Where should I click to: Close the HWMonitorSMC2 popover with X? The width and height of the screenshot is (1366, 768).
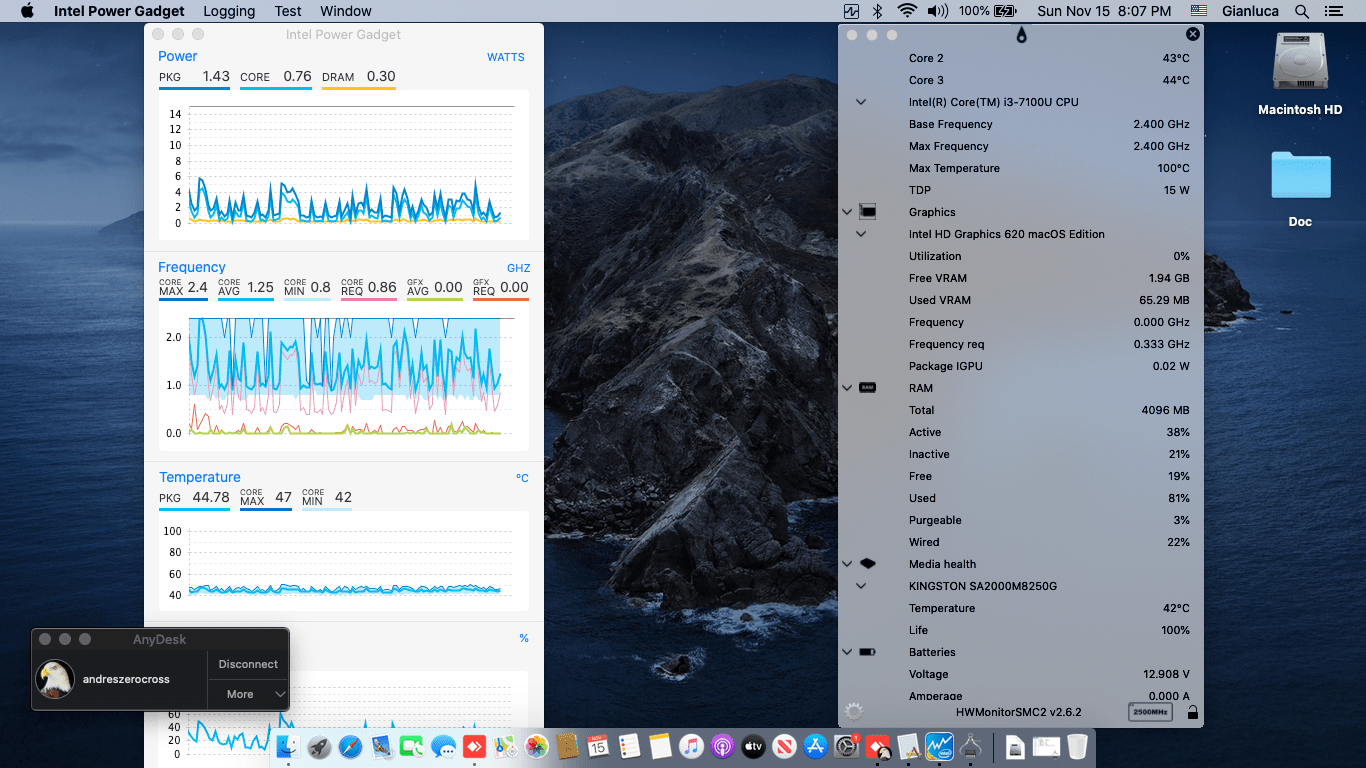1192,34
